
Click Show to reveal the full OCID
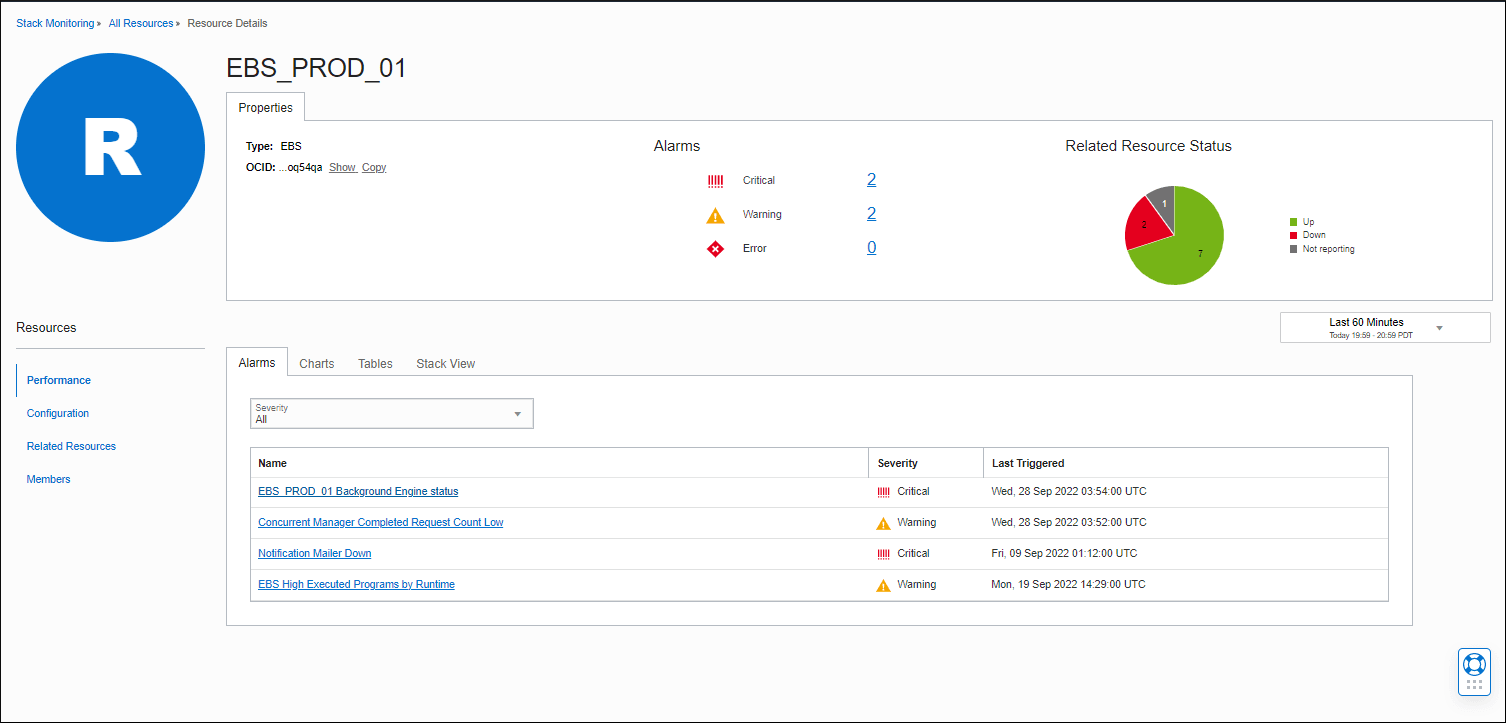[x=342, y=167]
